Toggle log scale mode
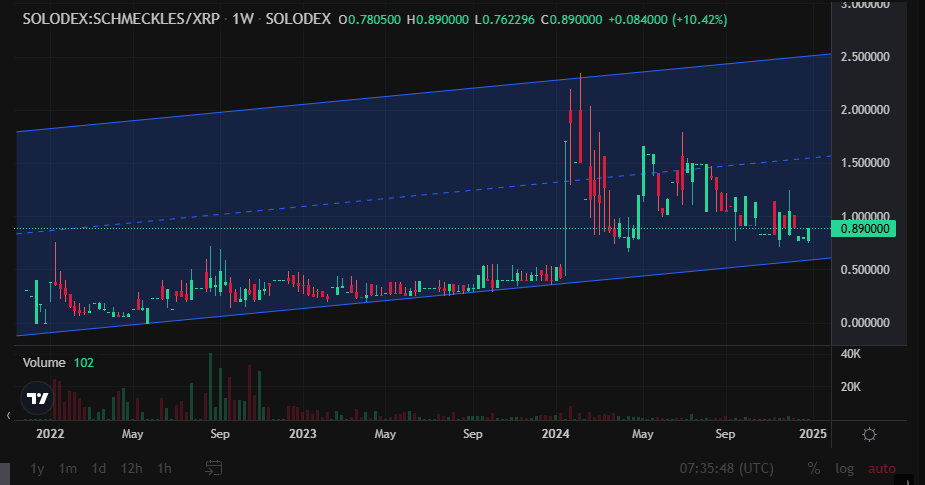The height and width of the screenshot is (485, 925). [x=844, y=468]
